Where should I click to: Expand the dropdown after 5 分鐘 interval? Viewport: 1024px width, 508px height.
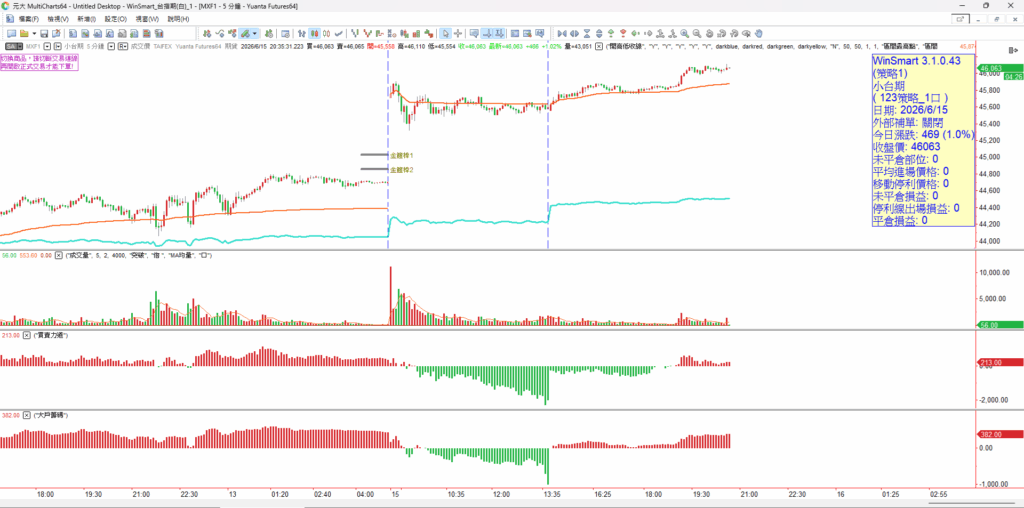[112, 46]
